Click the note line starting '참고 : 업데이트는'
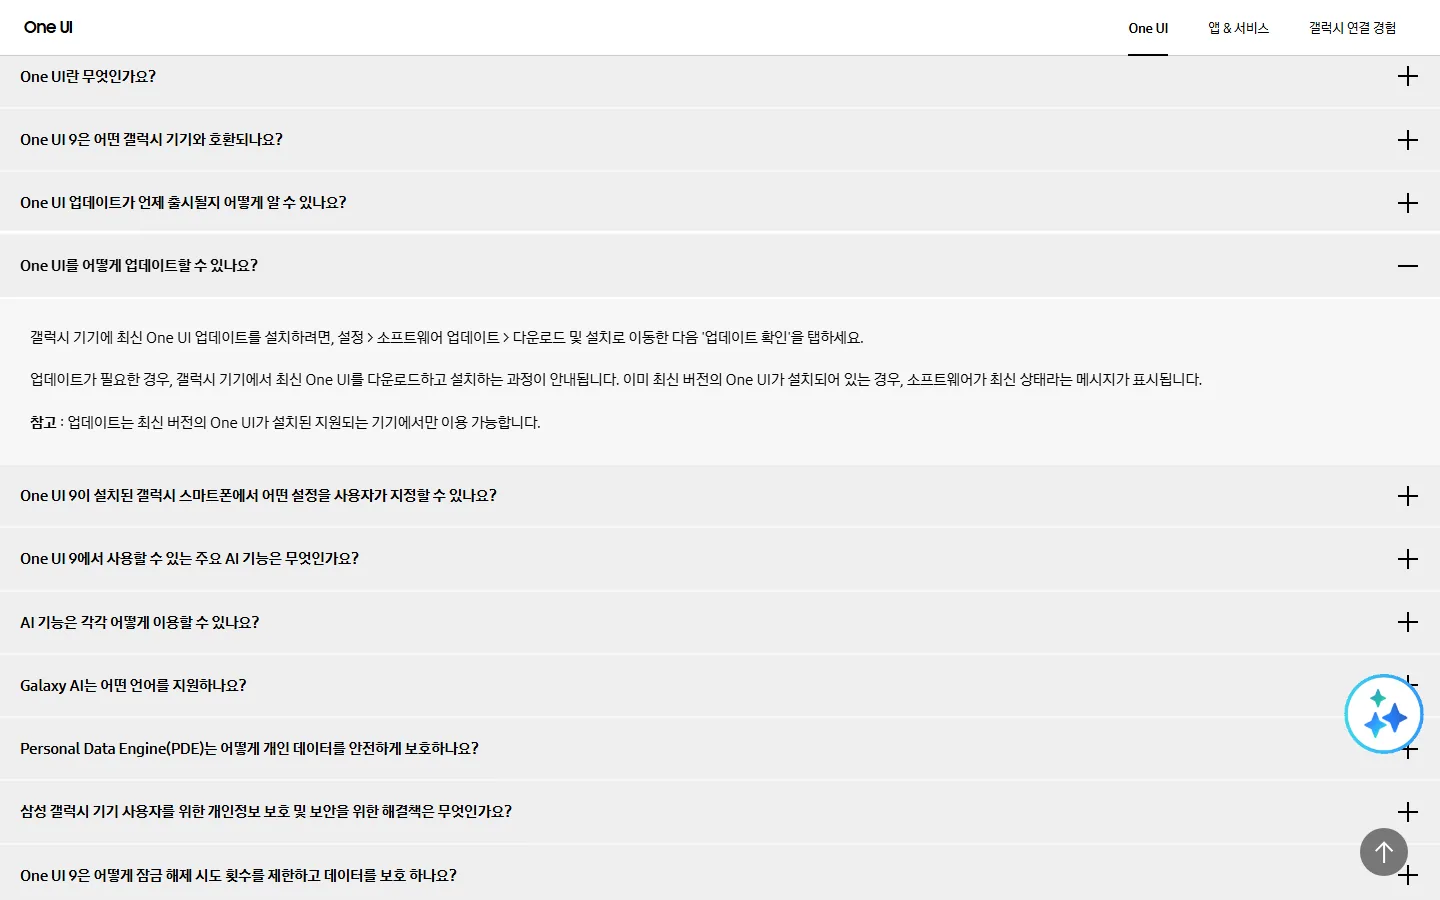 click(285, 422)
